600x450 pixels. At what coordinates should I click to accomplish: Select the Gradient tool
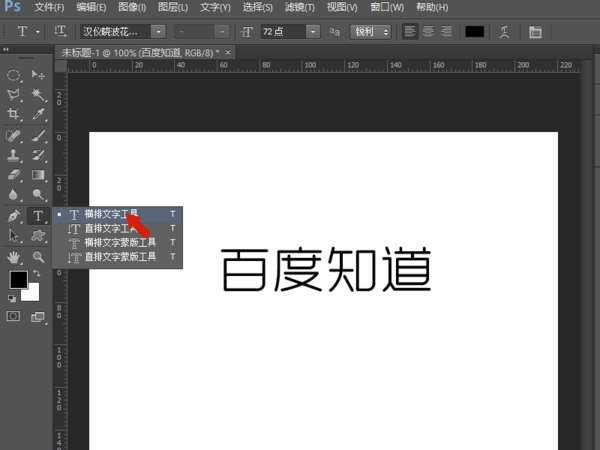[x=38, y=175]
